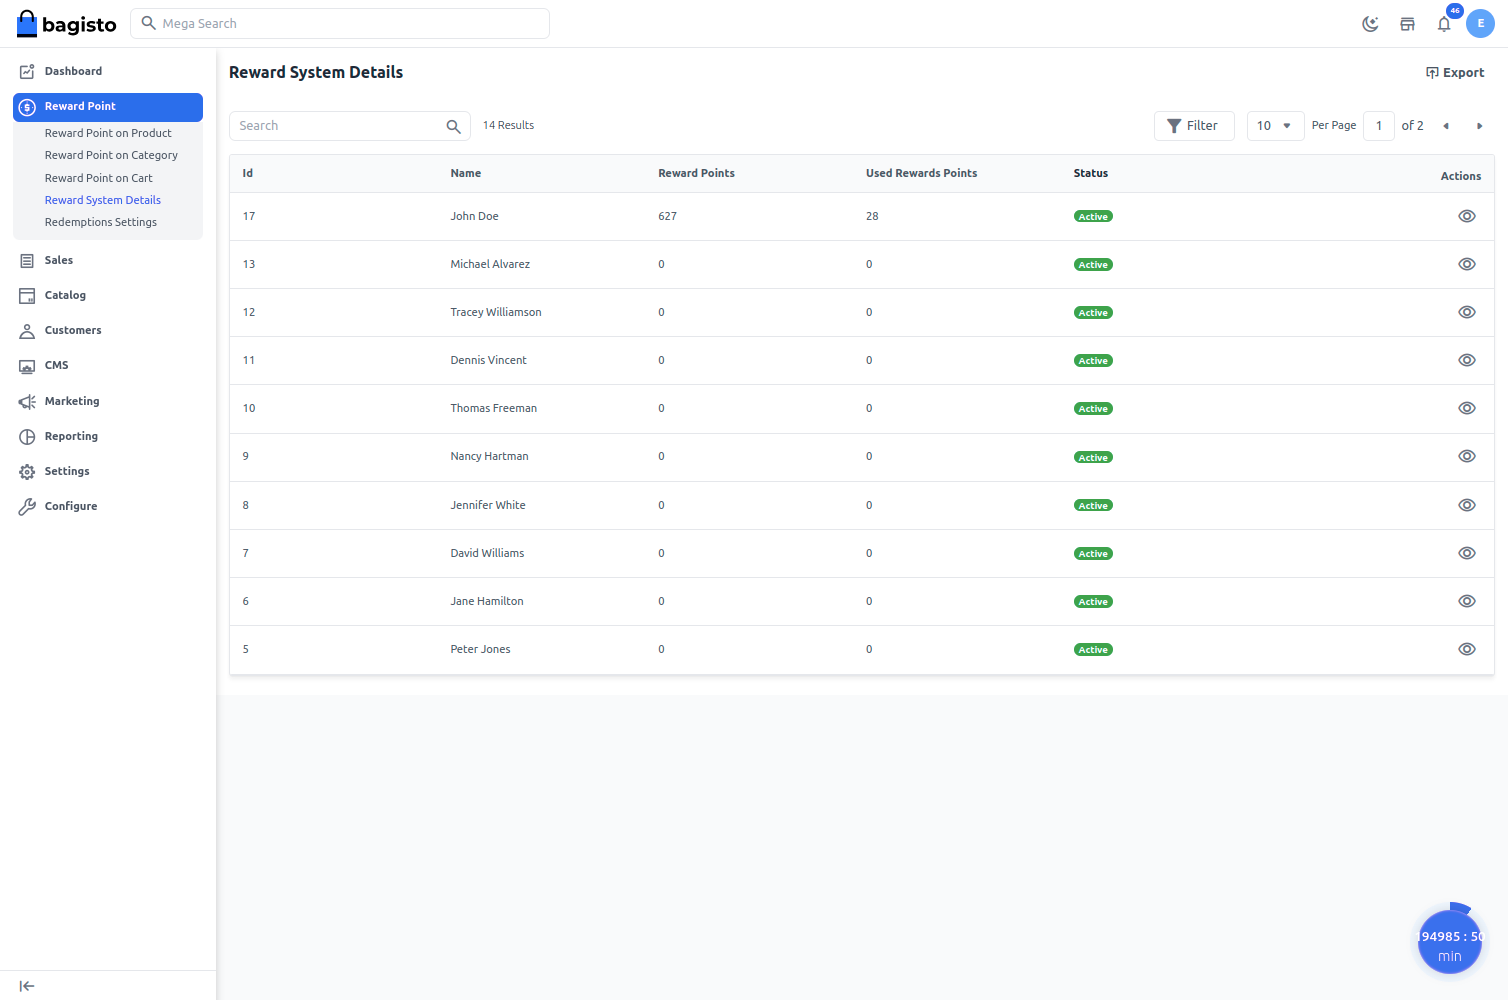The width and height of the screenshot is (1508, 1000).
Task: Sort by Used Rewards Points header
Action: click(x=921, y=174)
